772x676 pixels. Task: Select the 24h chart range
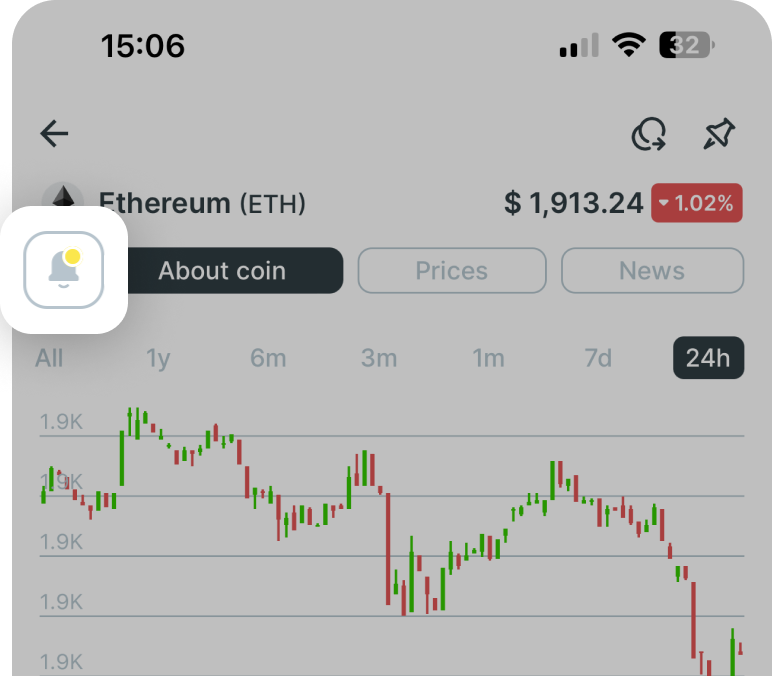tap(708, 358)
